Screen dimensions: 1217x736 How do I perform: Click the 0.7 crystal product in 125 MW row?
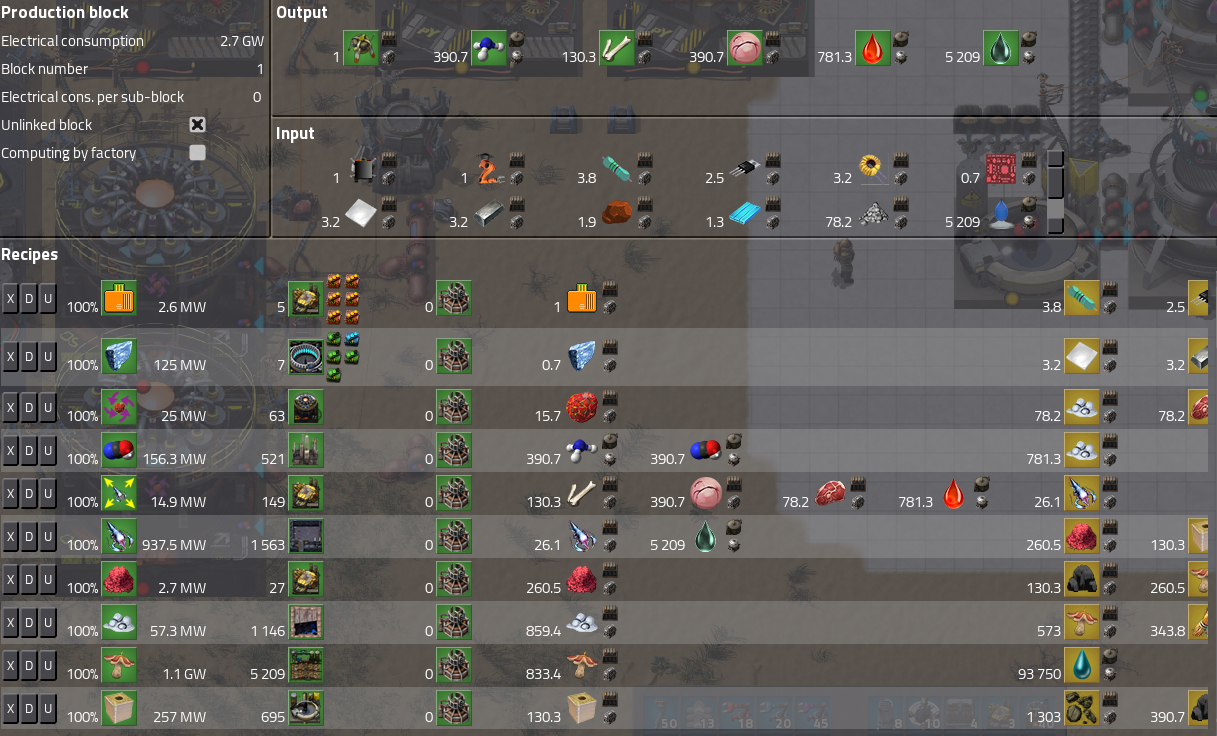coord(584,356)
